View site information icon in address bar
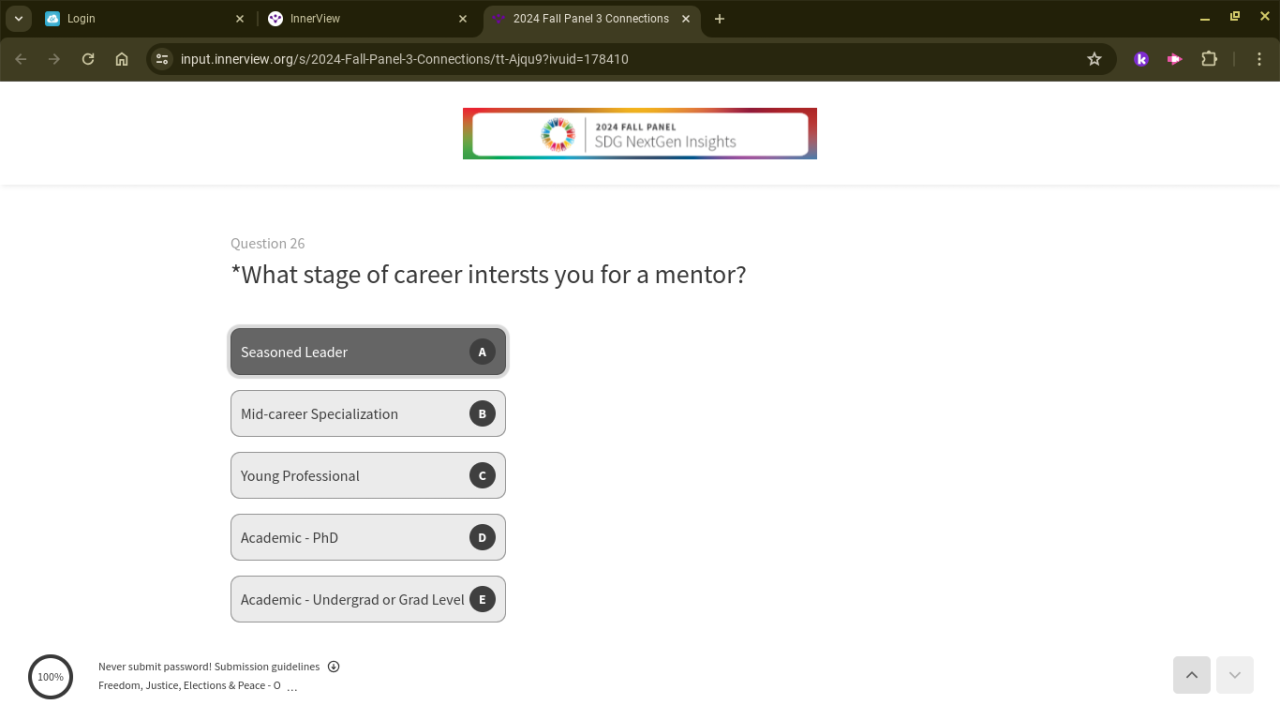Viewport: 1280px width, 720px height. click(162, 59)
